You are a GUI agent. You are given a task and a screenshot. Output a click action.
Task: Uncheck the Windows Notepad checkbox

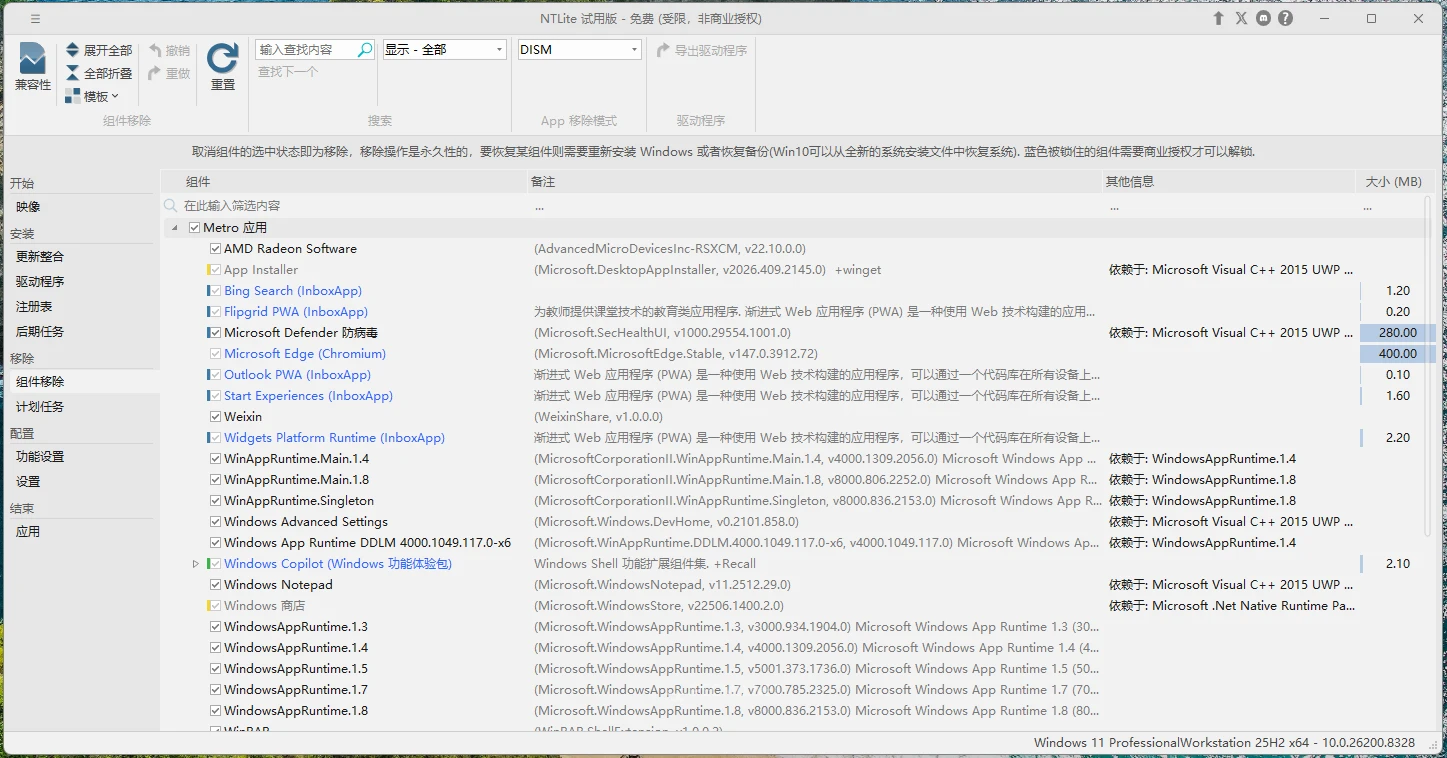pyautogui.click(x=216, y=585)
